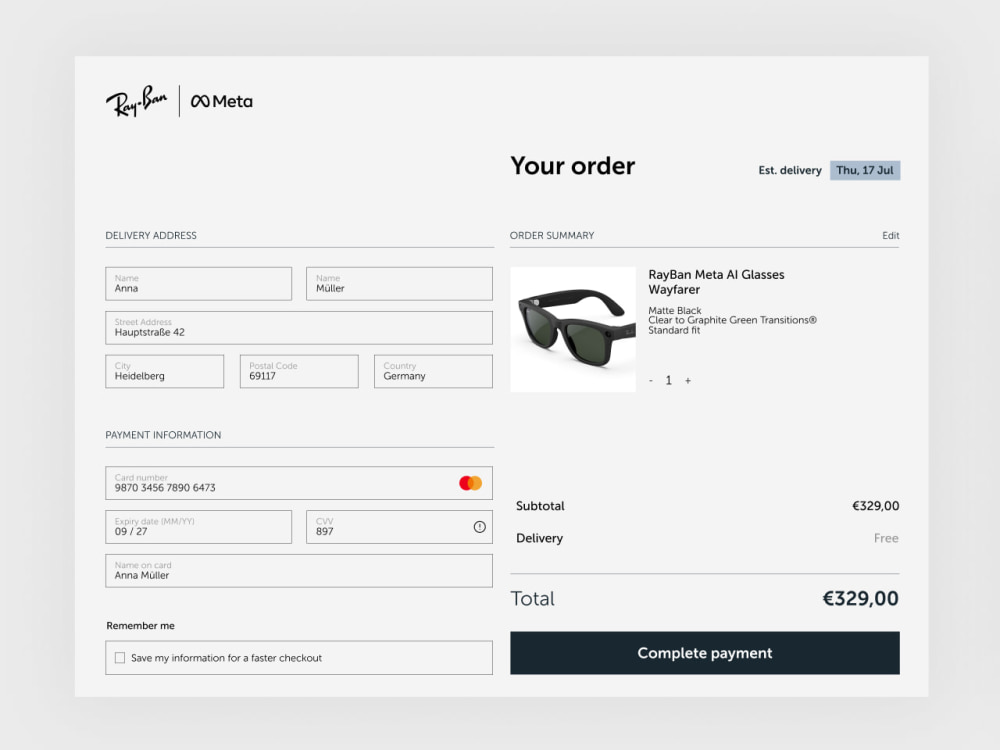Increase quantity with the plus button

(x=688, y=381)
